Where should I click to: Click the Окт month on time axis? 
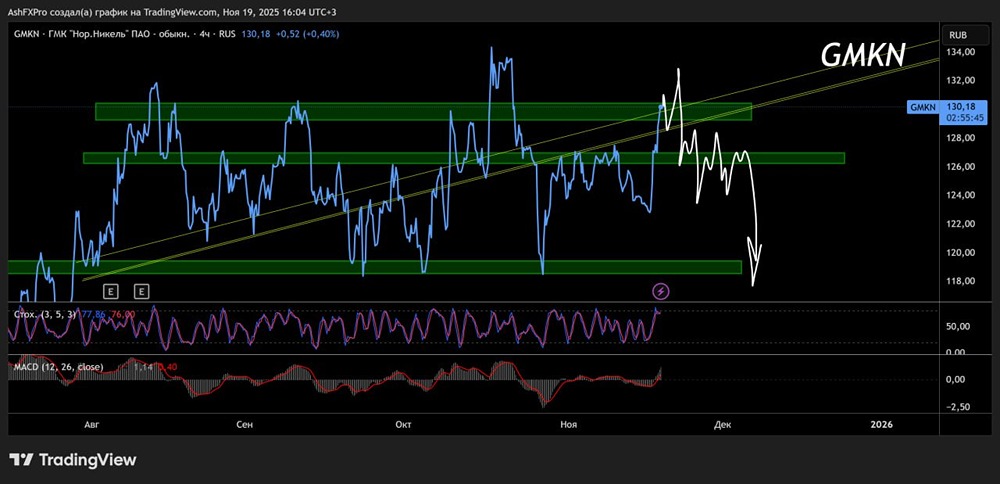[x=404, y=425]
